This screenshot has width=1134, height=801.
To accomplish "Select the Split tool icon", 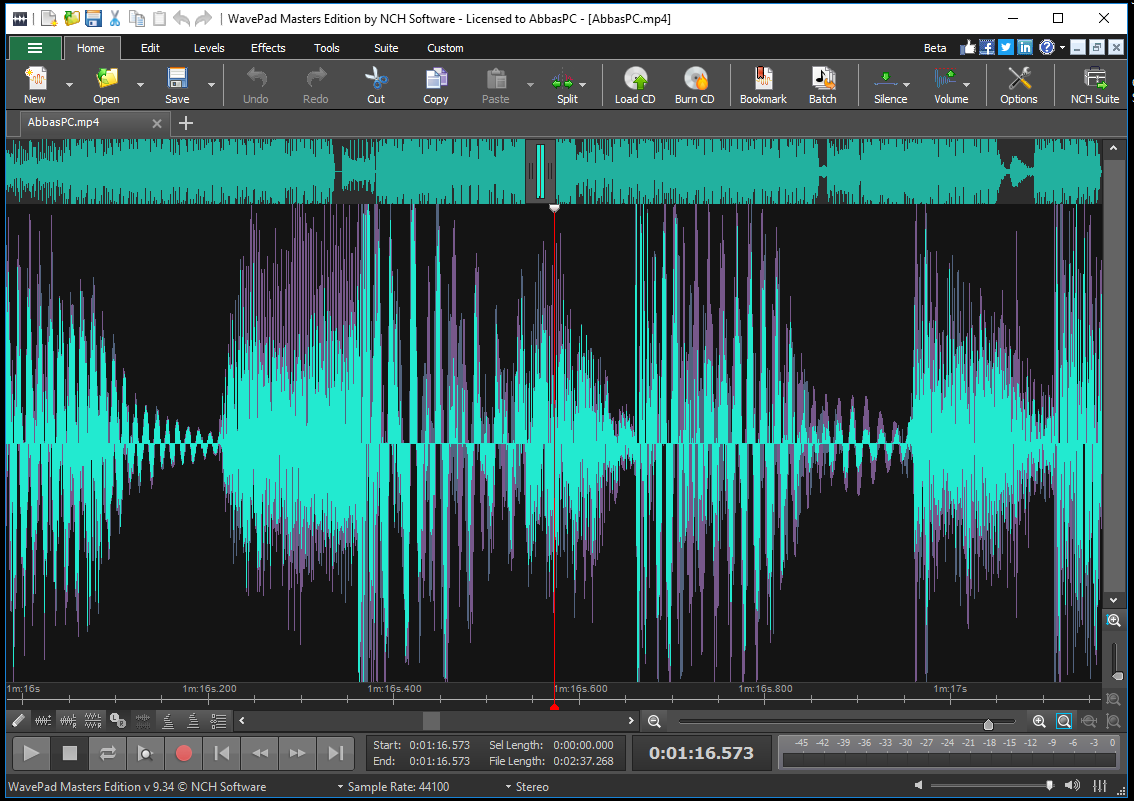I will [x=563, y=79].
